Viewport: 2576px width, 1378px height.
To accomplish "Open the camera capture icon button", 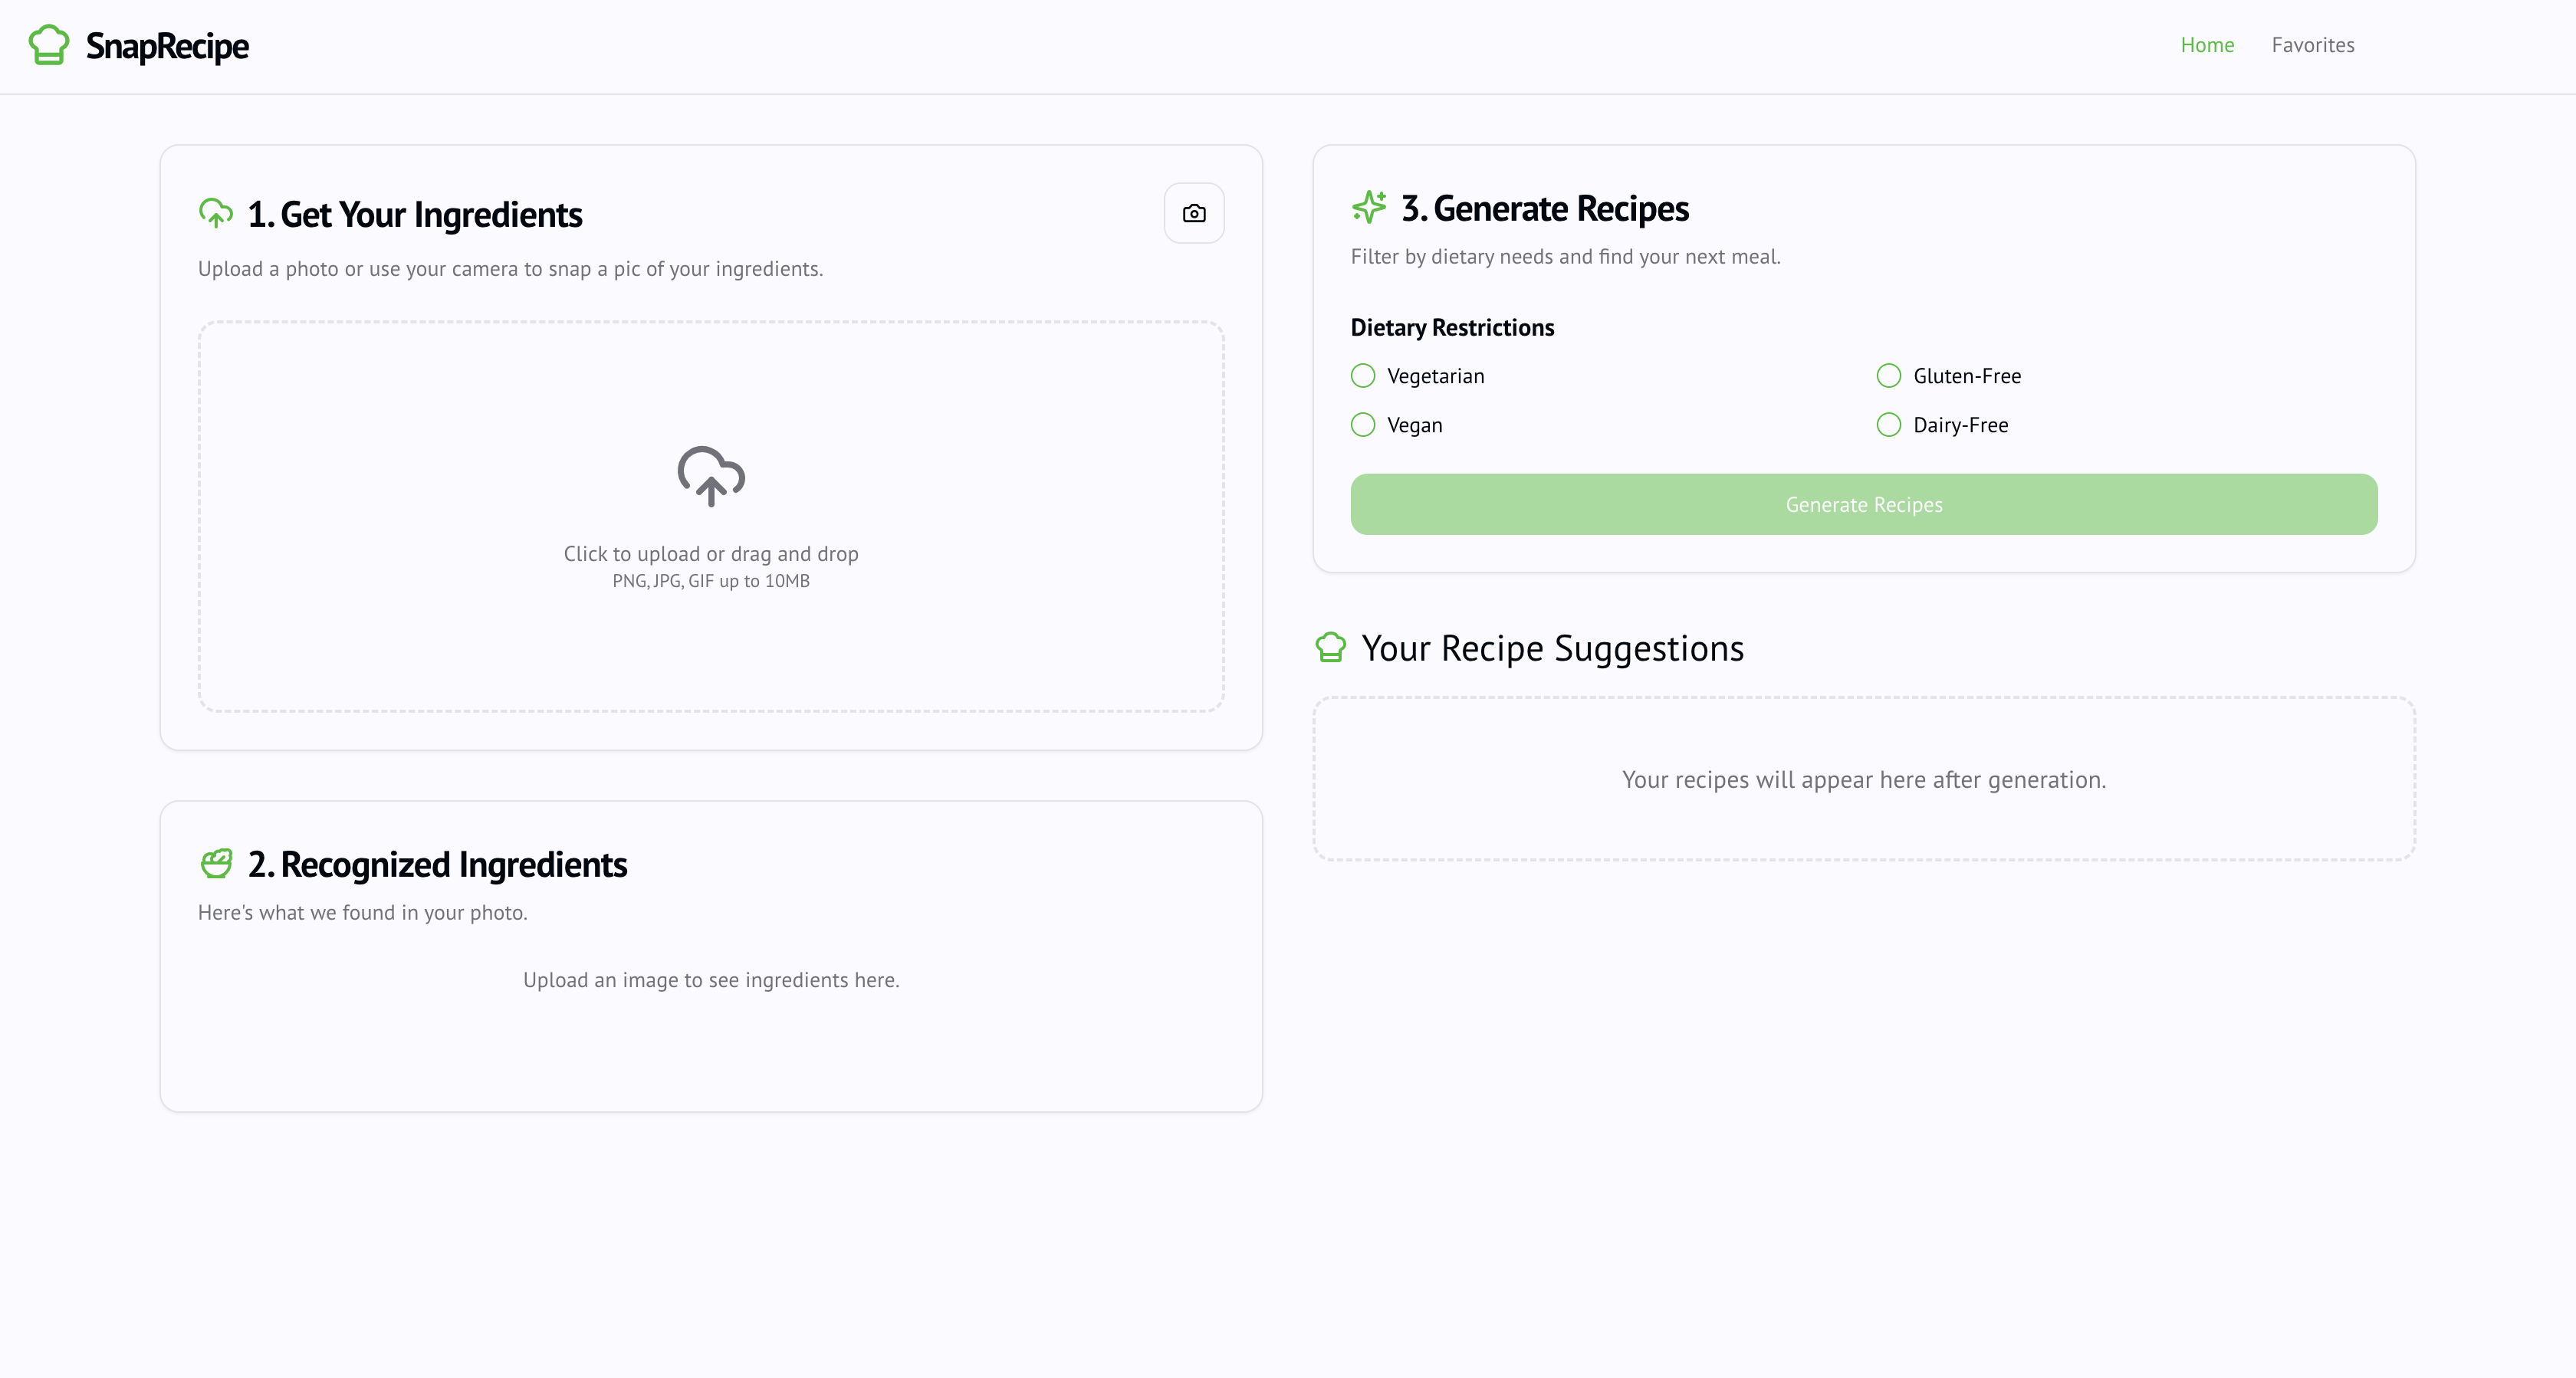I will click(1193, 213).
